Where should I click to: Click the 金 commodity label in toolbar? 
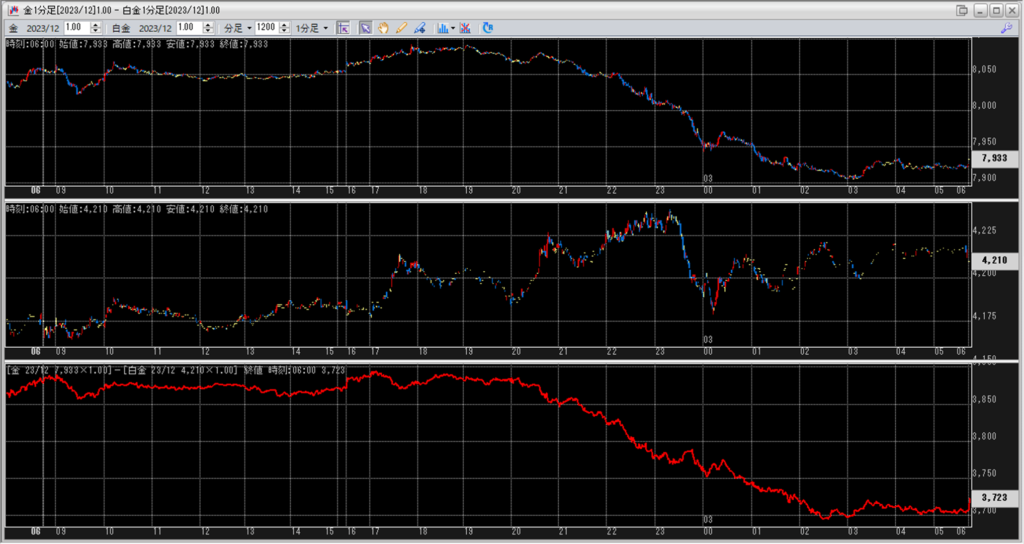click(13, 28)
